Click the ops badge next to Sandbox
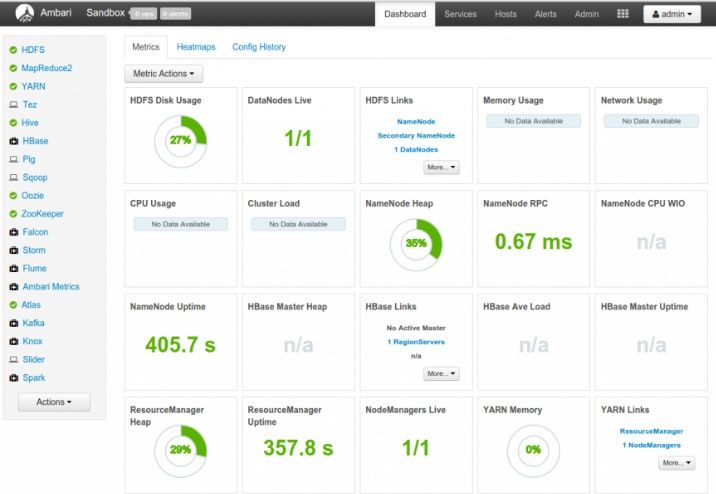The image size is (716, 494). point(143,14)
